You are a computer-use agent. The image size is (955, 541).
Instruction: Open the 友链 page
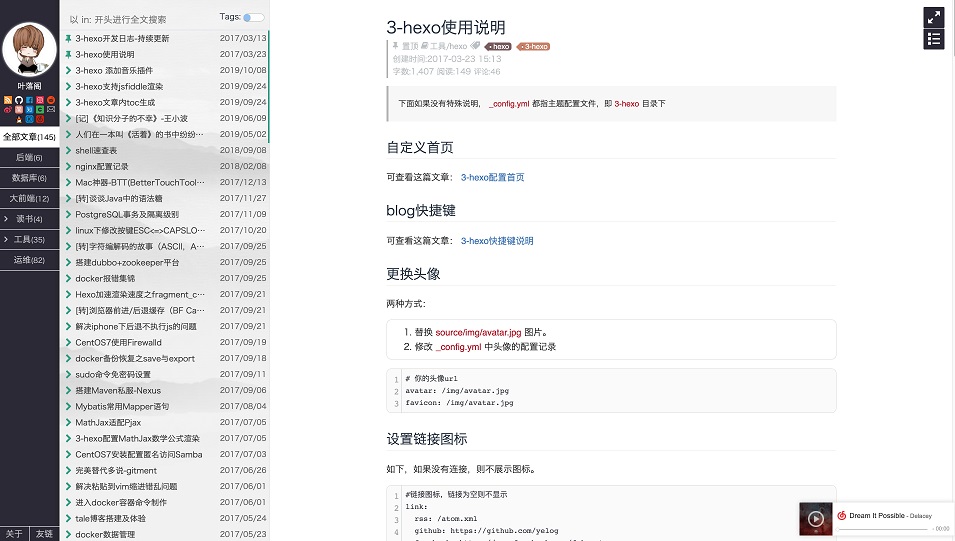(x=44, y=534)
